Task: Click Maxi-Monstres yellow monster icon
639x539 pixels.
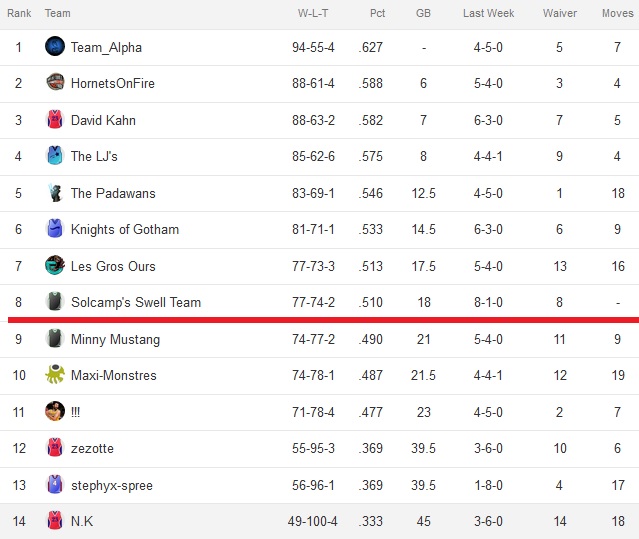Action: coord(55,374)
